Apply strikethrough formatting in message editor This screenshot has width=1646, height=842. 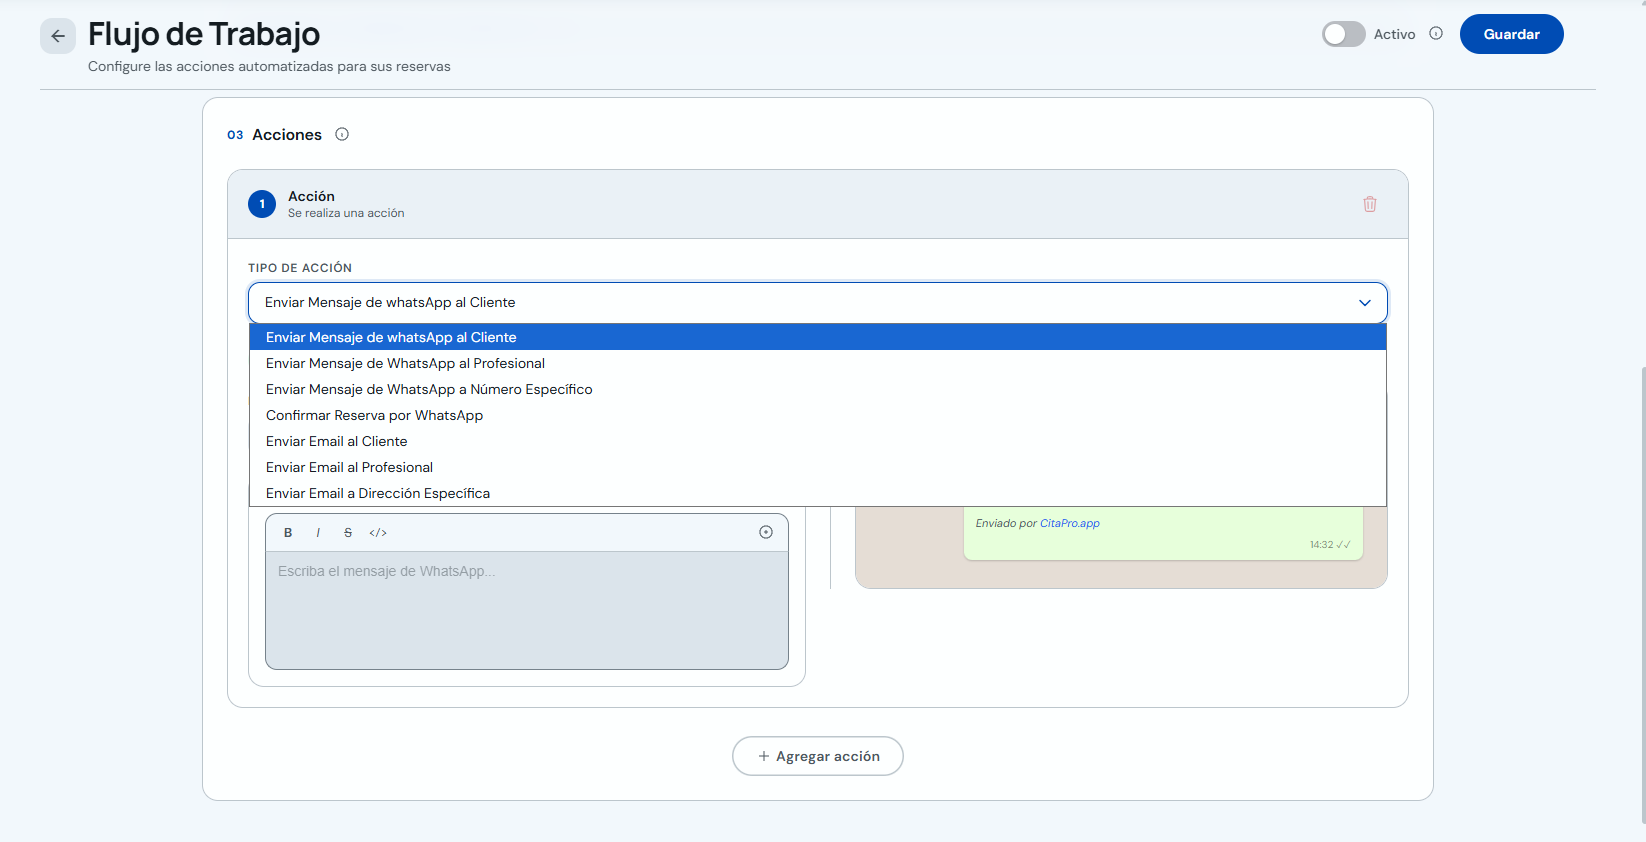pyautogui.click(x=348, y=533)
